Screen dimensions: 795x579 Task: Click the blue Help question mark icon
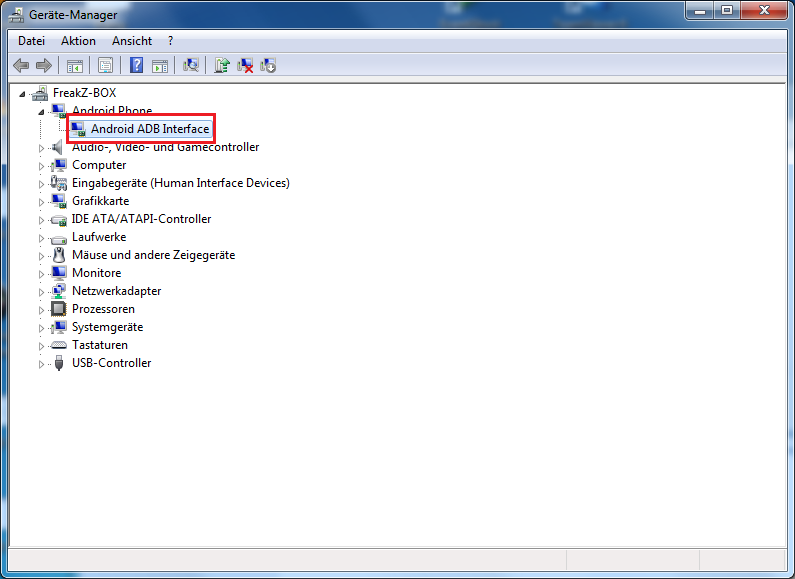136,65
